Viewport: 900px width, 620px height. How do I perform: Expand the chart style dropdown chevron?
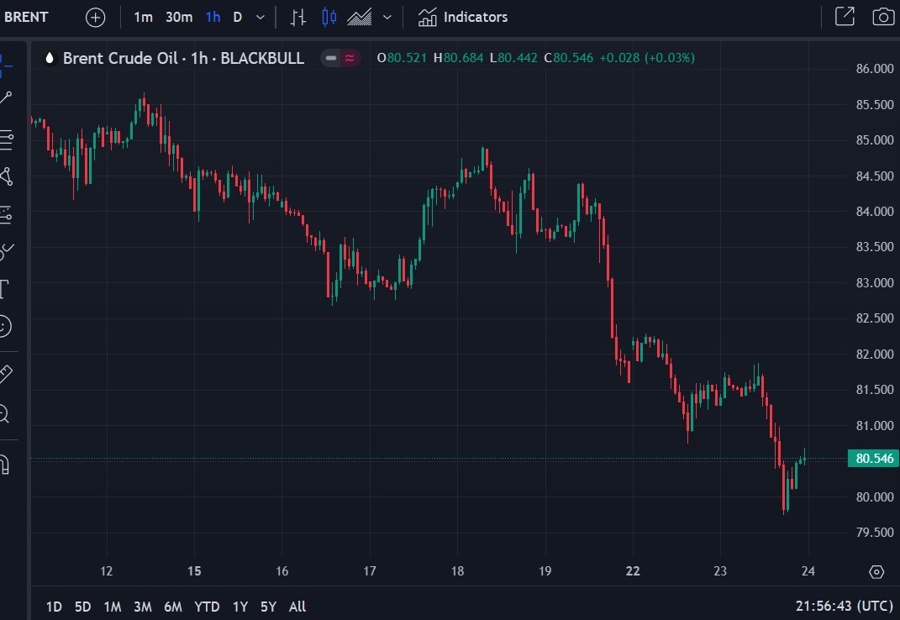pyautogui.click(x=387, y=17)
